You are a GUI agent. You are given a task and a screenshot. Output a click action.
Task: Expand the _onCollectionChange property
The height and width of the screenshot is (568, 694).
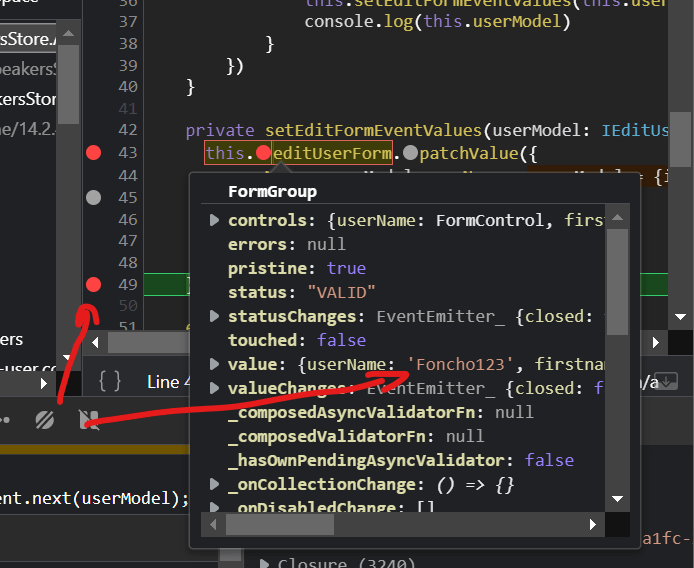tap(214, 484)
